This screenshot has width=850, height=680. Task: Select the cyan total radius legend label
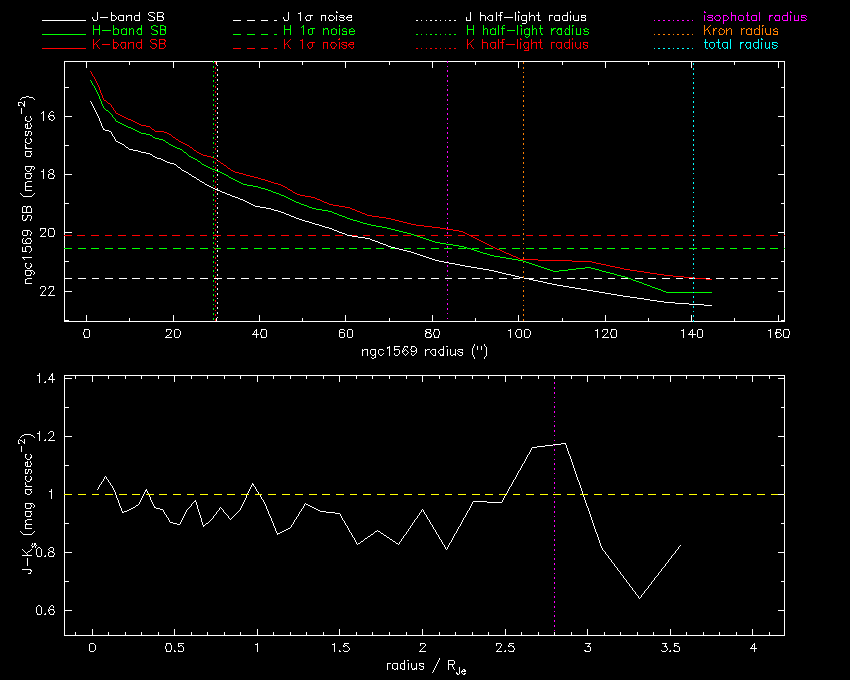pos(740,45)
